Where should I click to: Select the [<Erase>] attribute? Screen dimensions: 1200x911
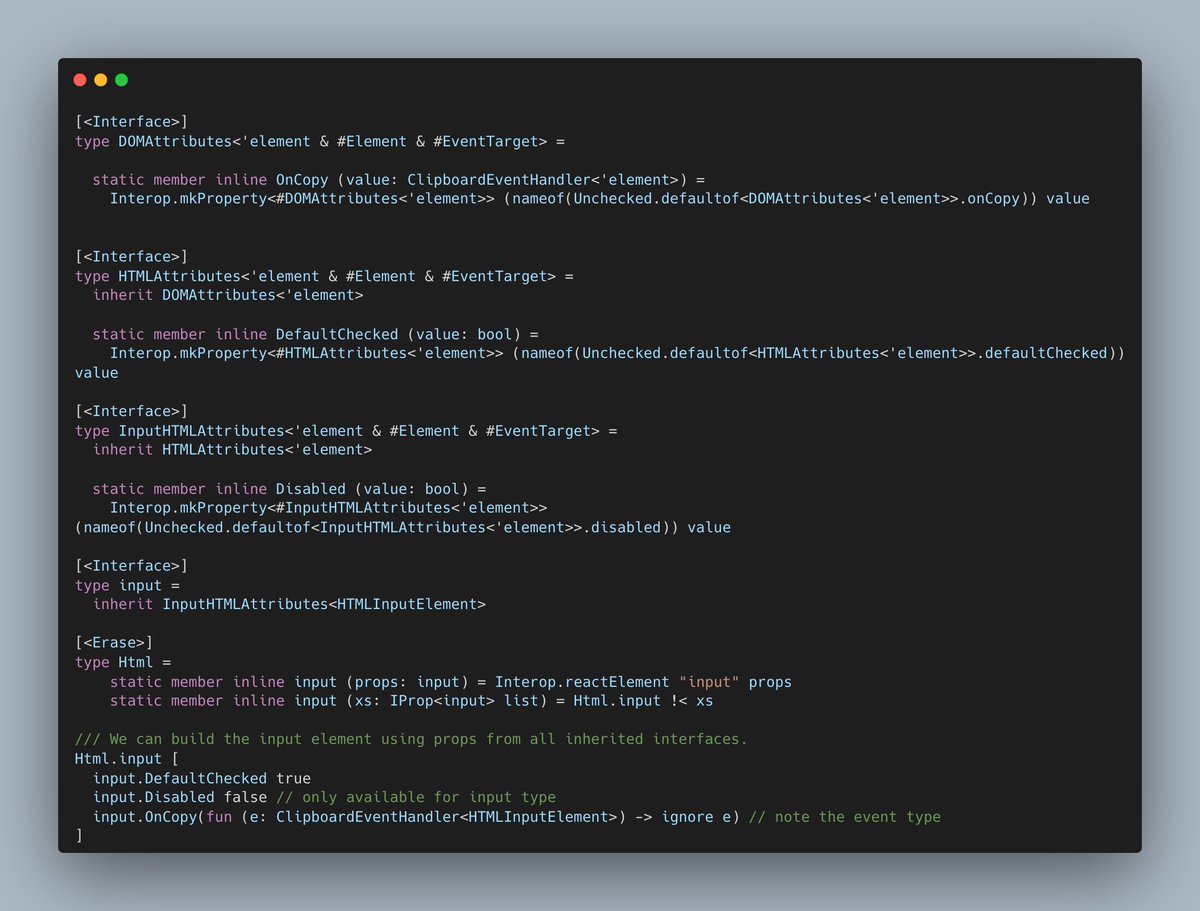(x=112, y=642)
